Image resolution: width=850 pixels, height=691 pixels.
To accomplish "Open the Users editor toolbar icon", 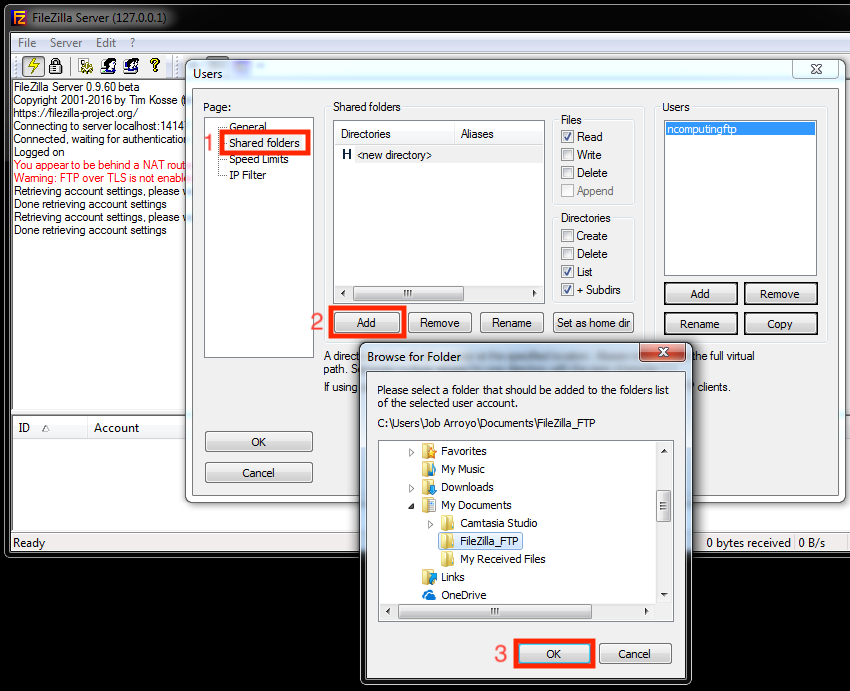I will [108, 66].
